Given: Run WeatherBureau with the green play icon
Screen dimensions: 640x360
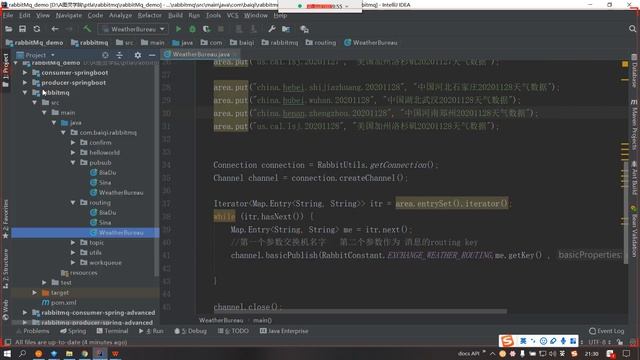Looking at the screenshot, I should tap(178, 29).
